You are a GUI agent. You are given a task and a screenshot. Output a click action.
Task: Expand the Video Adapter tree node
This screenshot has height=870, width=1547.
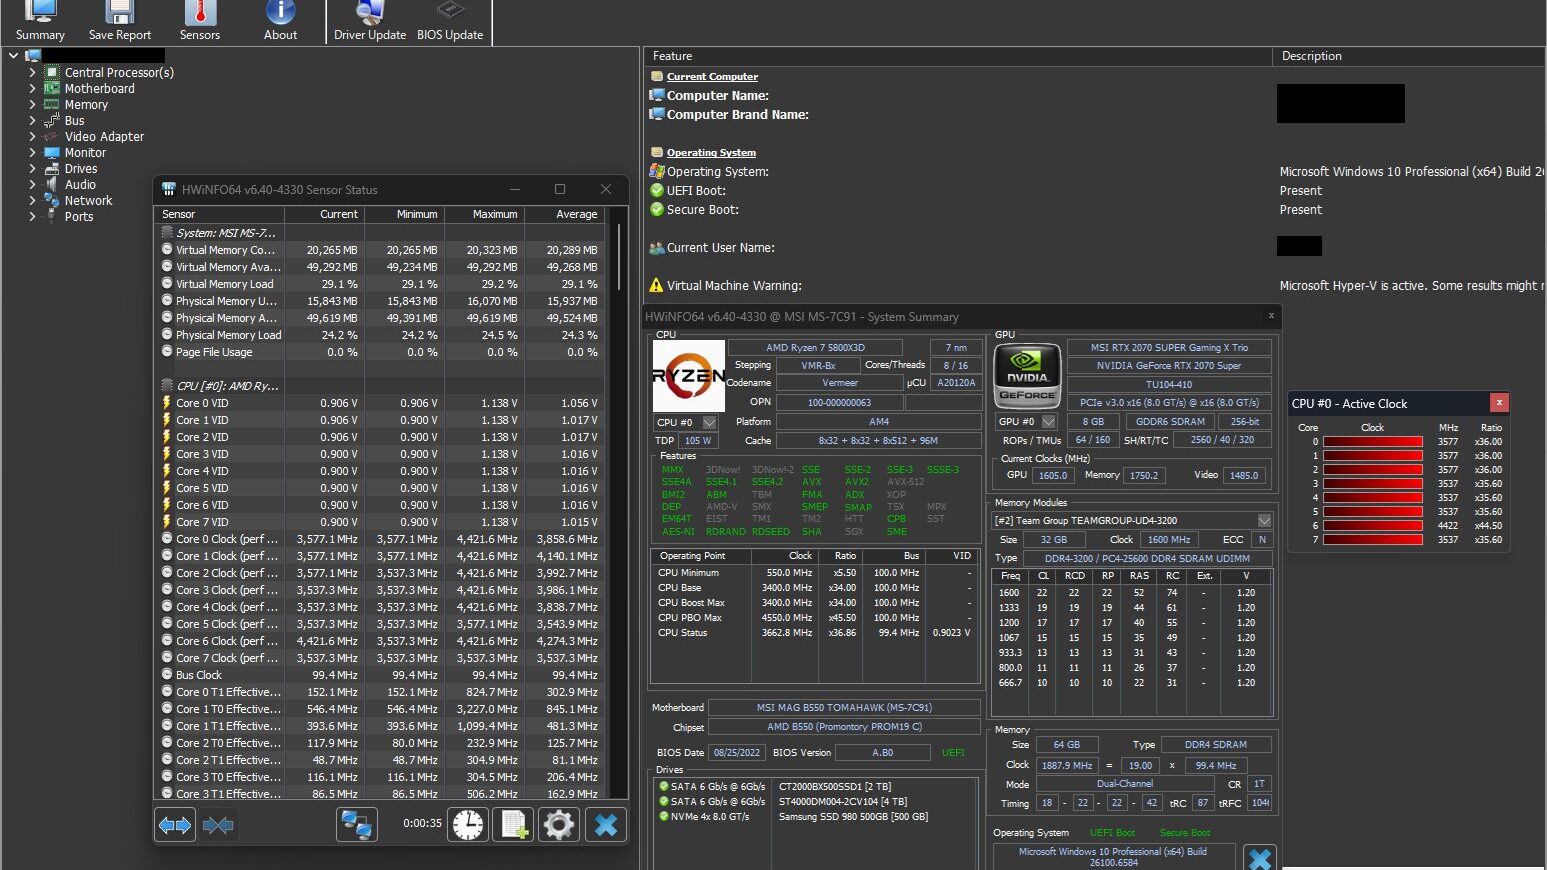click(x=32, y=137)
